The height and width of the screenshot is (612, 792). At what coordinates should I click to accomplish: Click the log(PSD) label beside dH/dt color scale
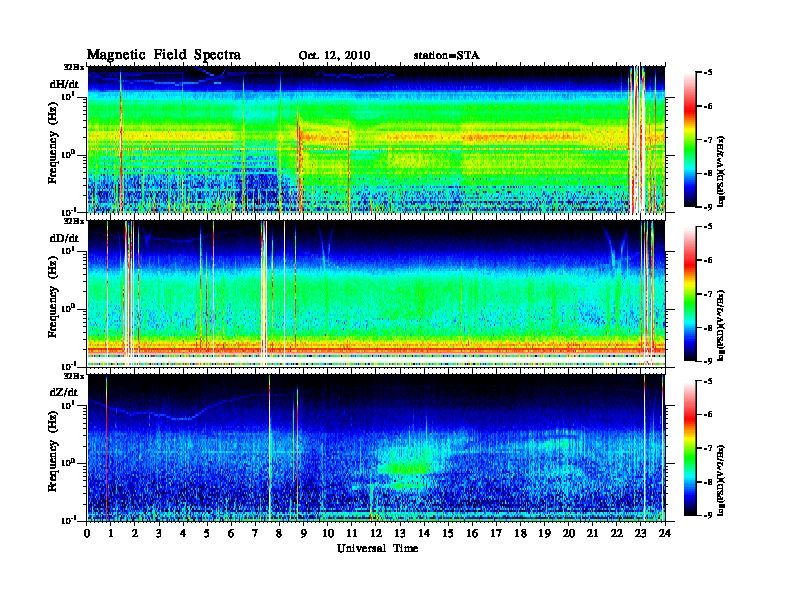coord(722,171)
